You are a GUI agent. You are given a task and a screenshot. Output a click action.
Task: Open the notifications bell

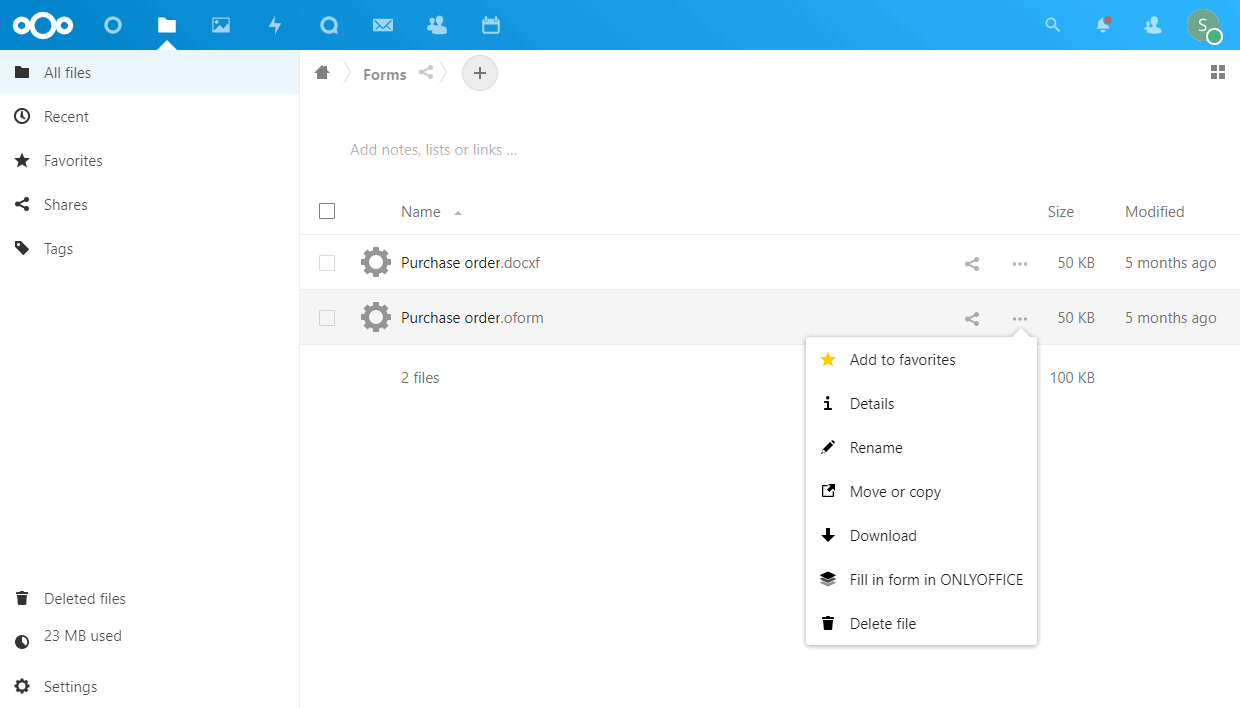[x=1103, y=25]
